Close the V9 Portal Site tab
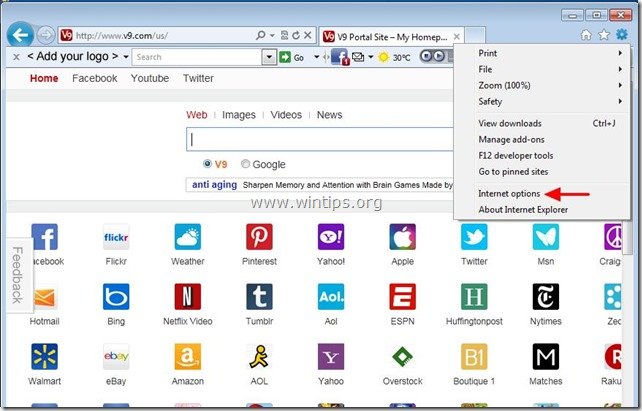This screenshot has height=411, width=642. [457, 37]
